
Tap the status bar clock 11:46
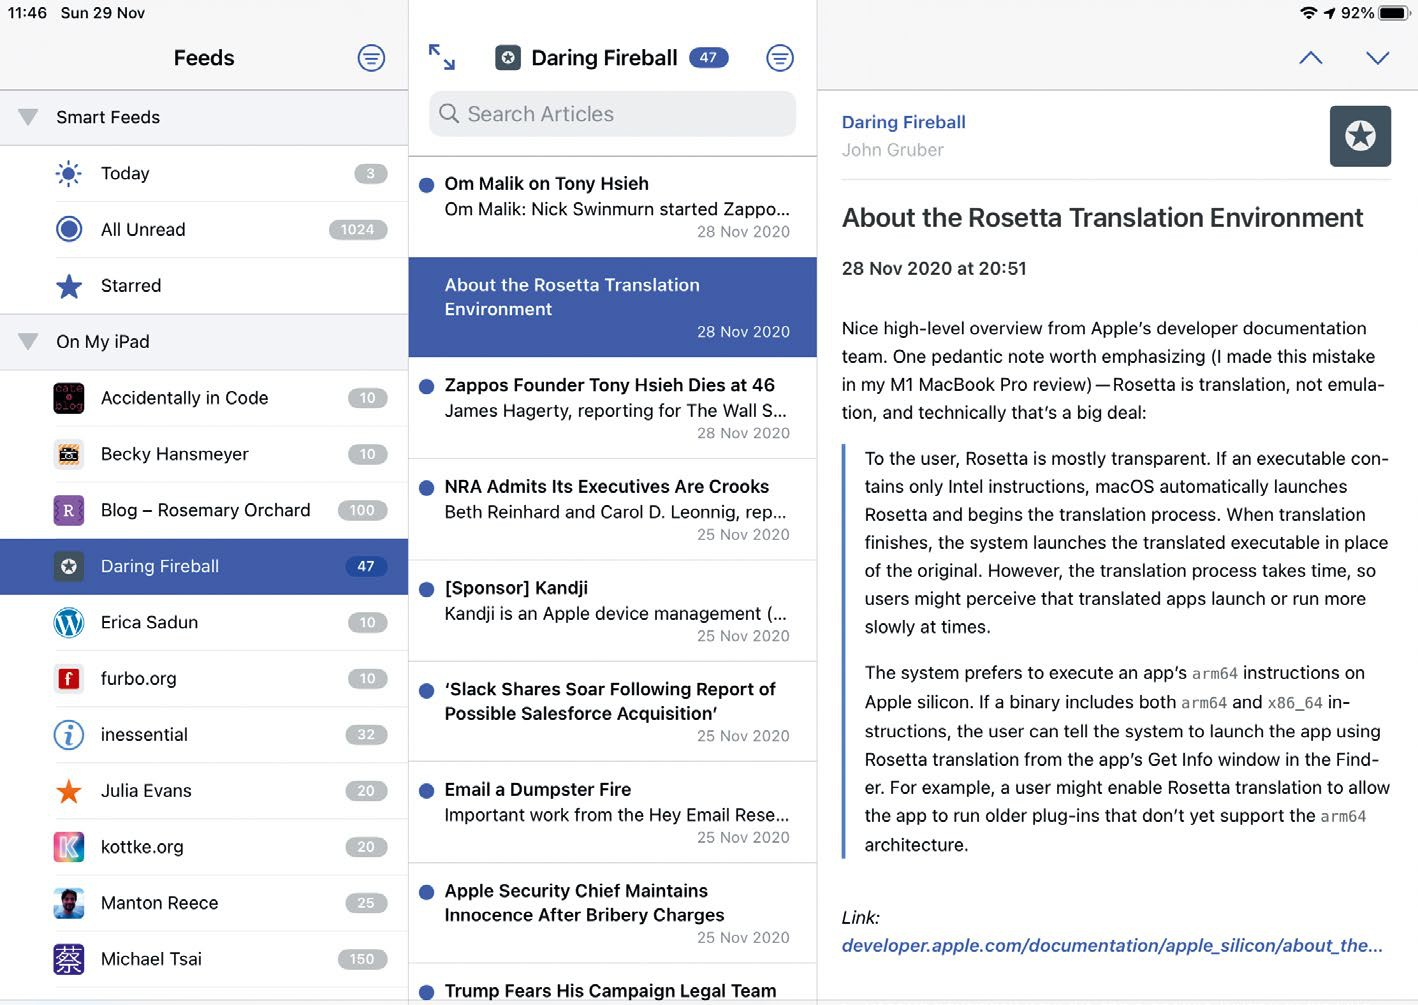click(27, 13)
